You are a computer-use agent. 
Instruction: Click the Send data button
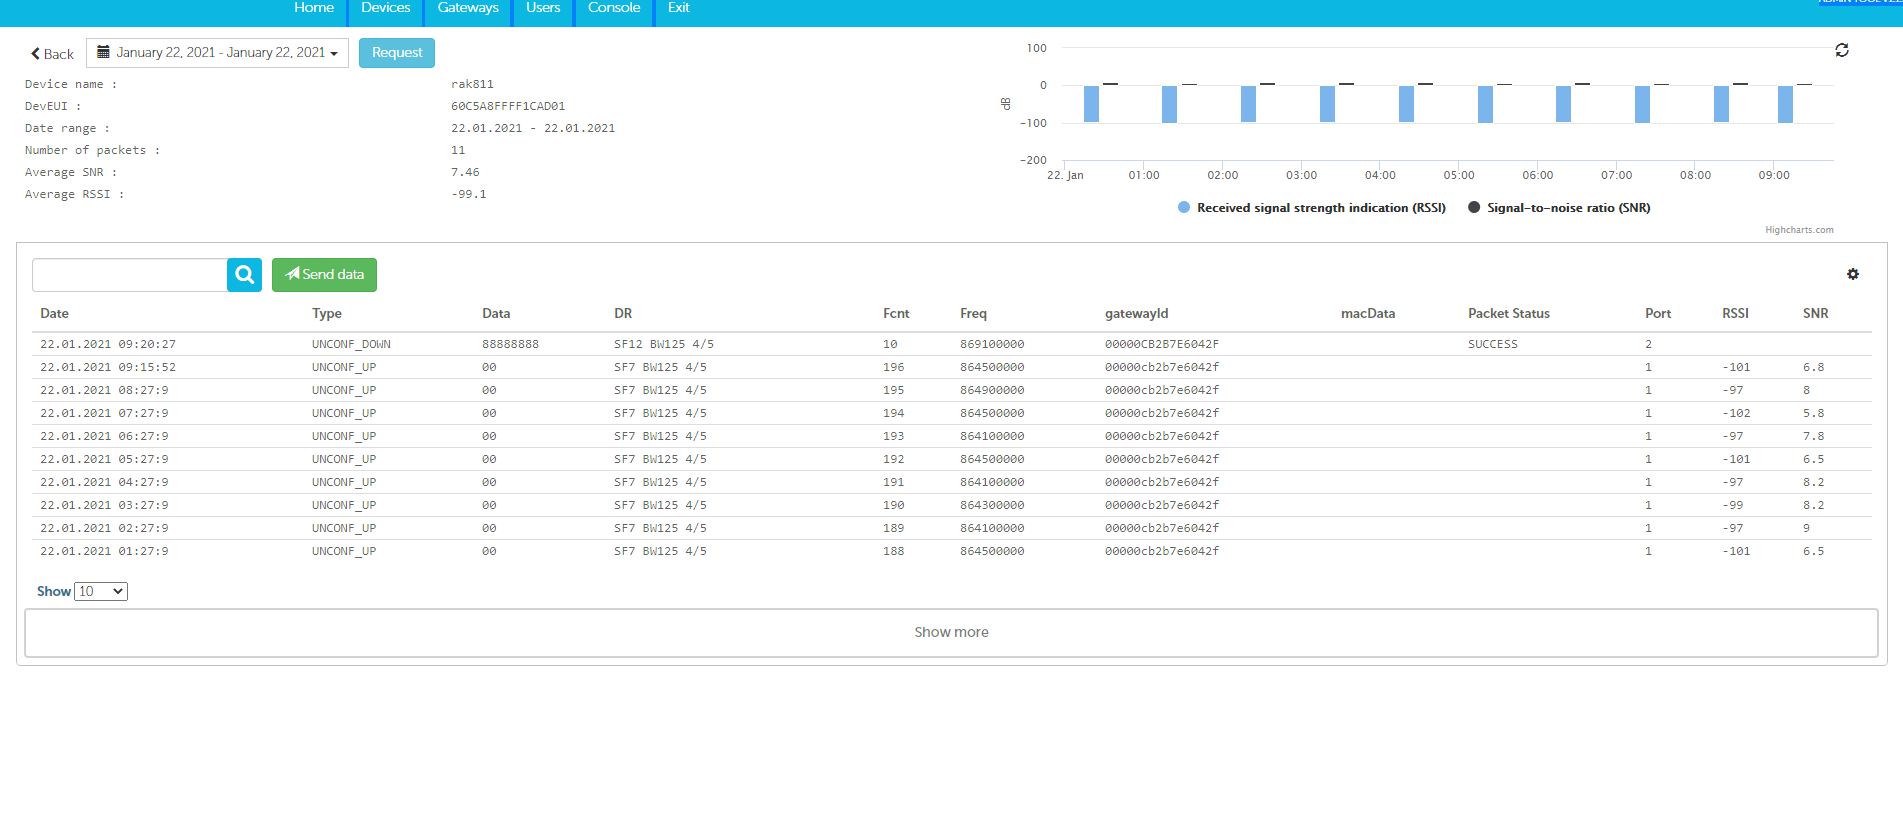324,275
